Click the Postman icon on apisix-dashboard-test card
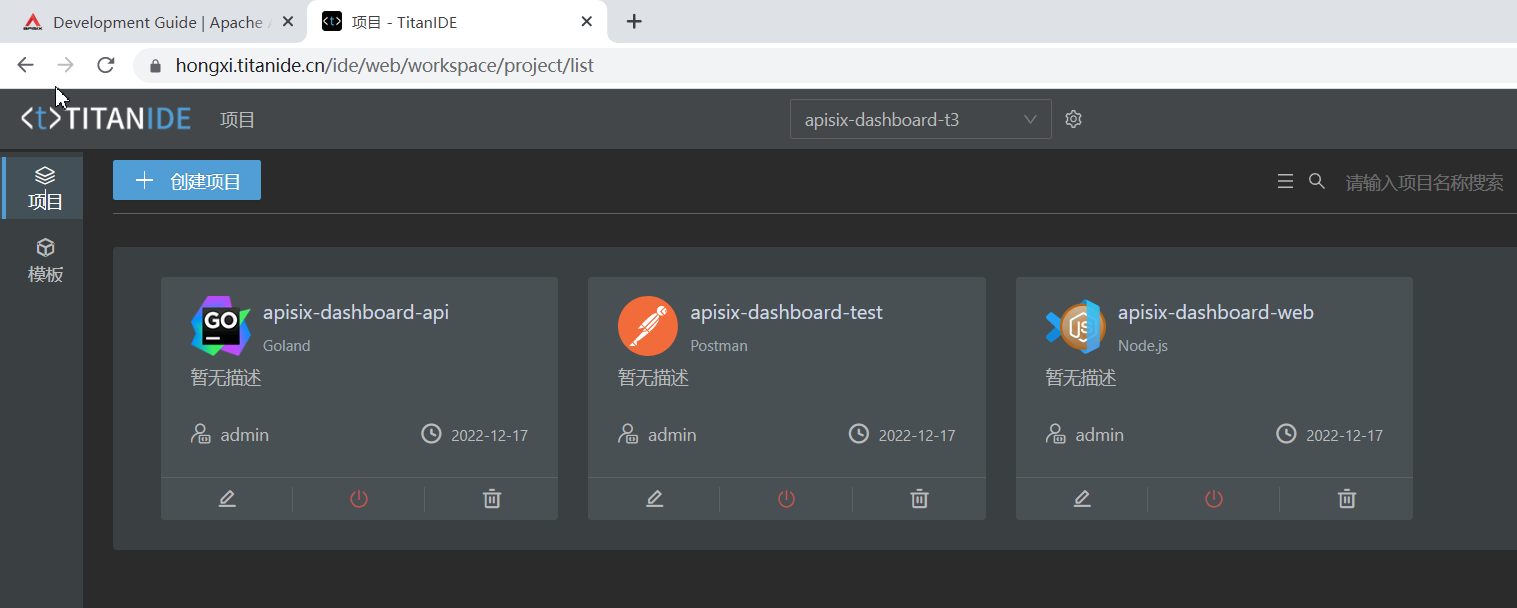This screenshot has height=608, width=1517. pos(648,325)
